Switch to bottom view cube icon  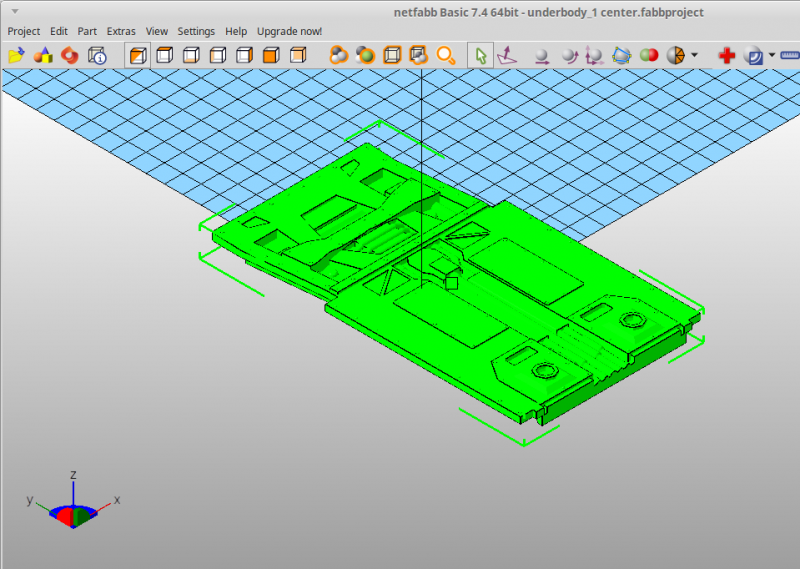(191, 55)
